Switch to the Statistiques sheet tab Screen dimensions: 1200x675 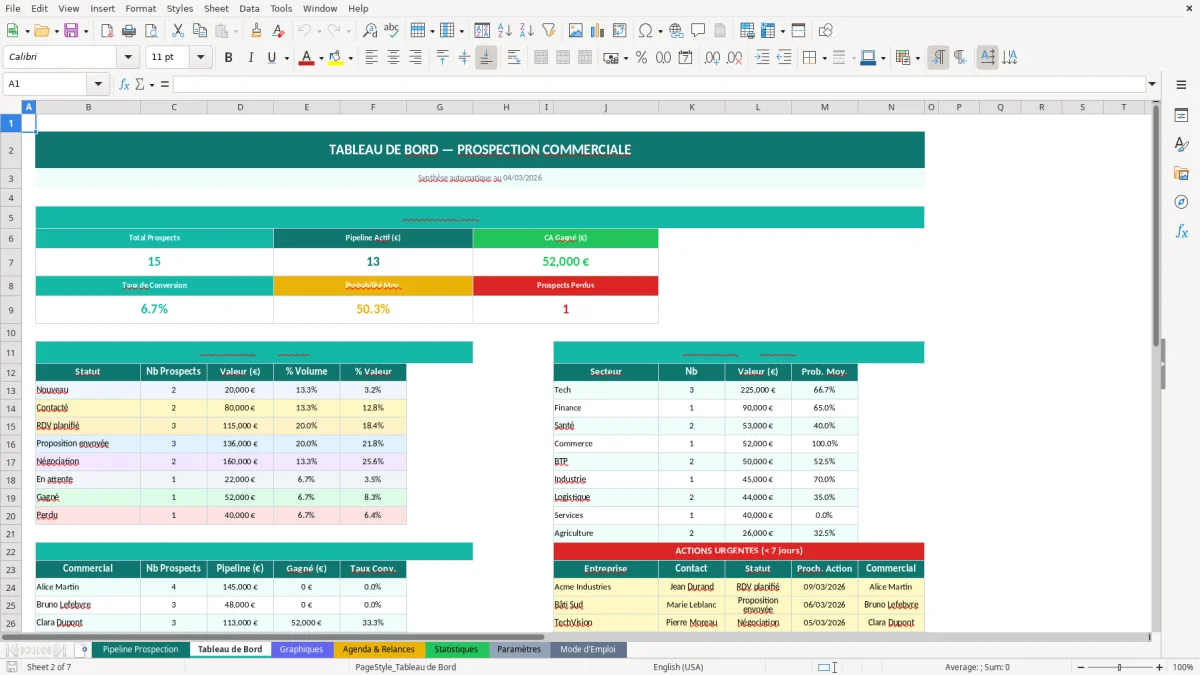(456, 649)
